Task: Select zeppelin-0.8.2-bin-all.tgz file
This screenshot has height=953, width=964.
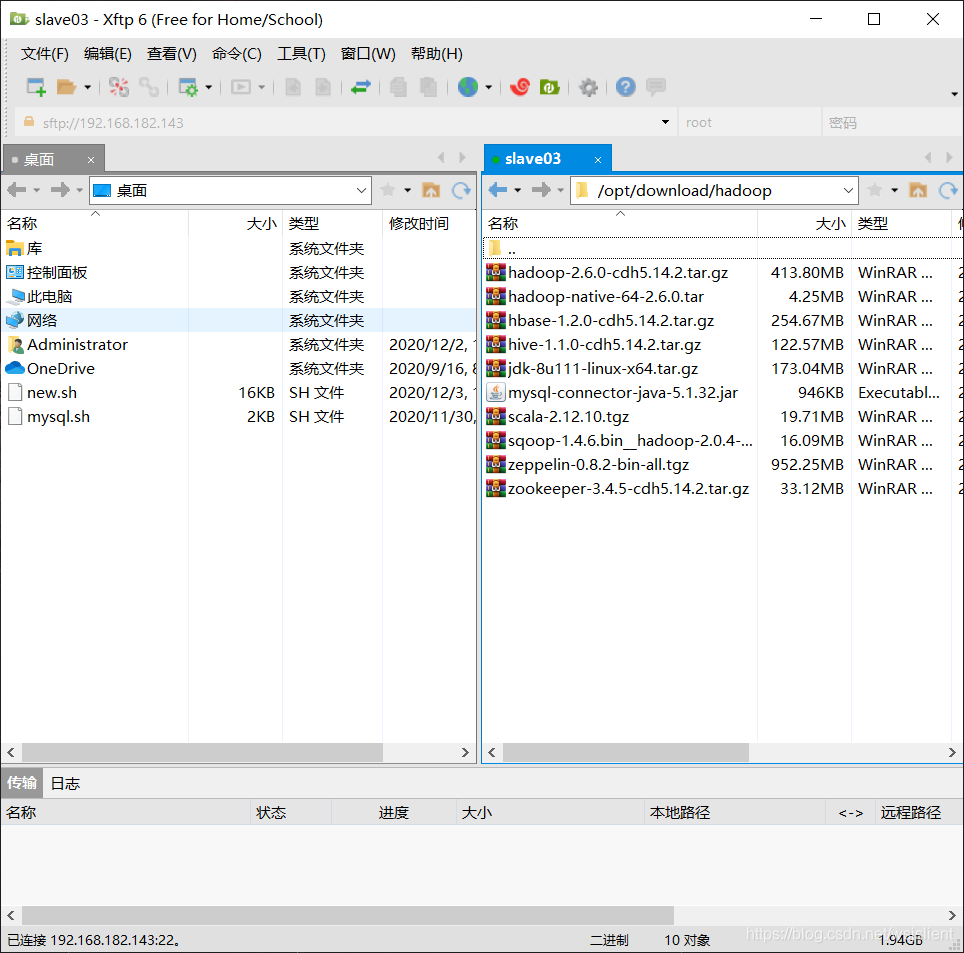Action: point(598,465)
